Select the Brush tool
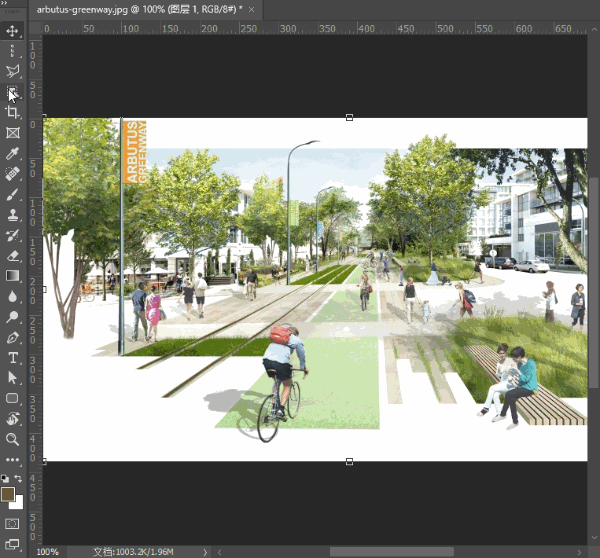 pos(12,194)
